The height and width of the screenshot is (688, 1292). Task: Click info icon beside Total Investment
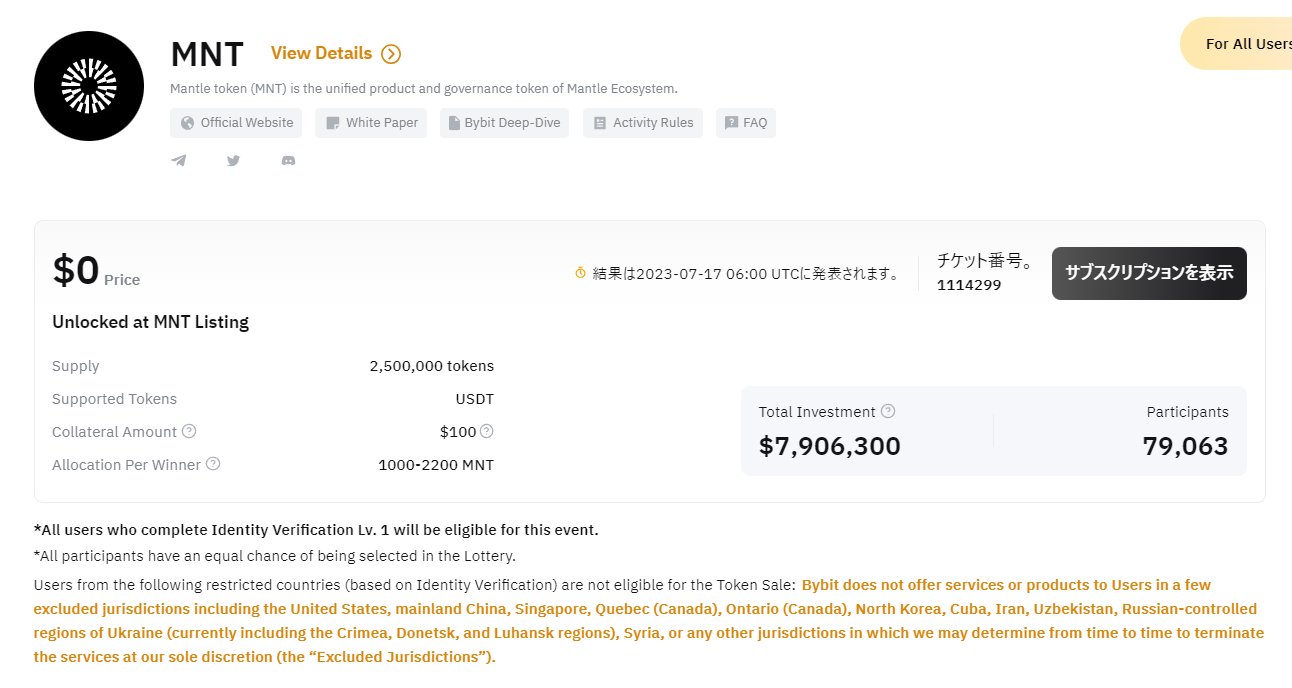pos(888,411)
